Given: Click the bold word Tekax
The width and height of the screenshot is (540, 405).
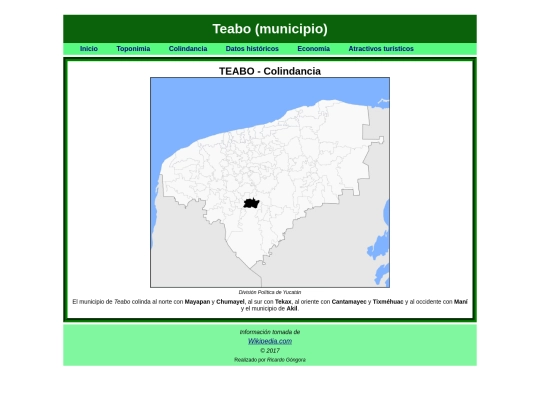Looking at the screenshot, I should click(x=283, y=302).
